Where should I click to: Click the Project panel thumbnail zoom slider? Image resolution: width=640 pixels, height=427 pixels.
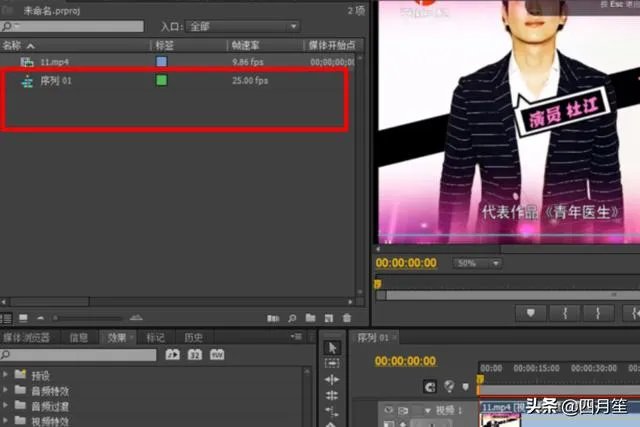point(88,318)
